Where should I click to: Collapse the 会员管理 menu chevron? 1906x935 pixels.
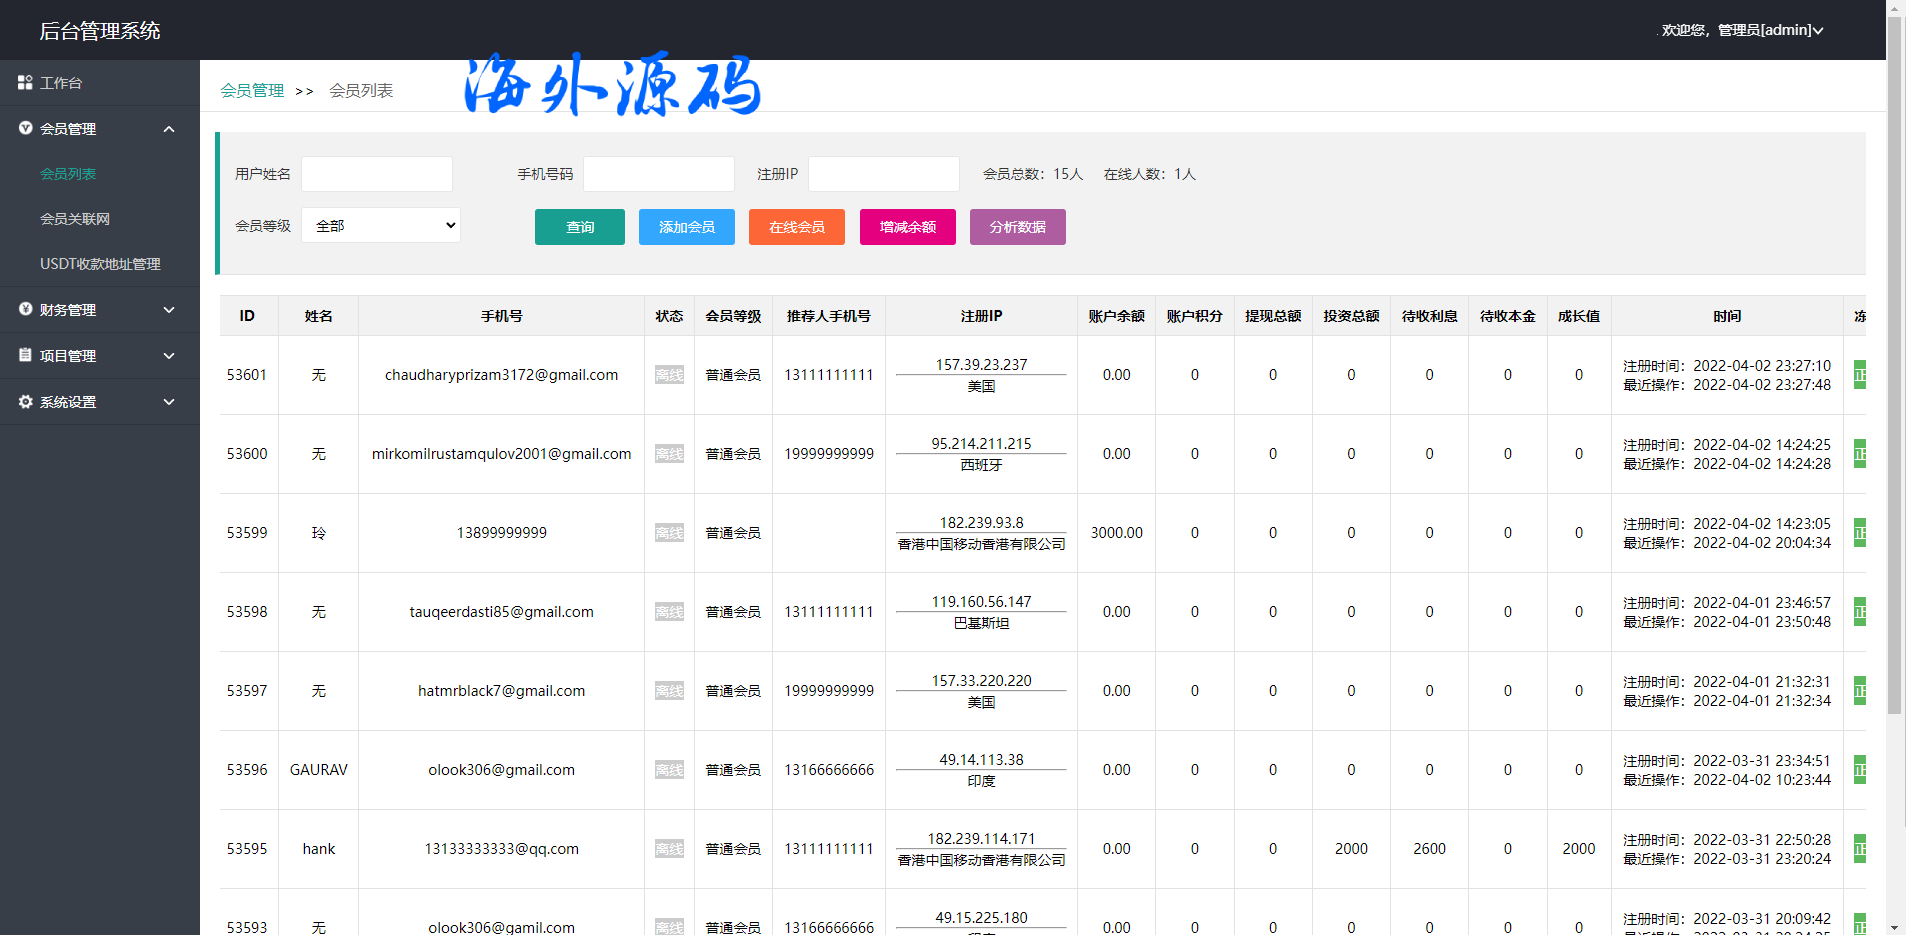point(169,129)
